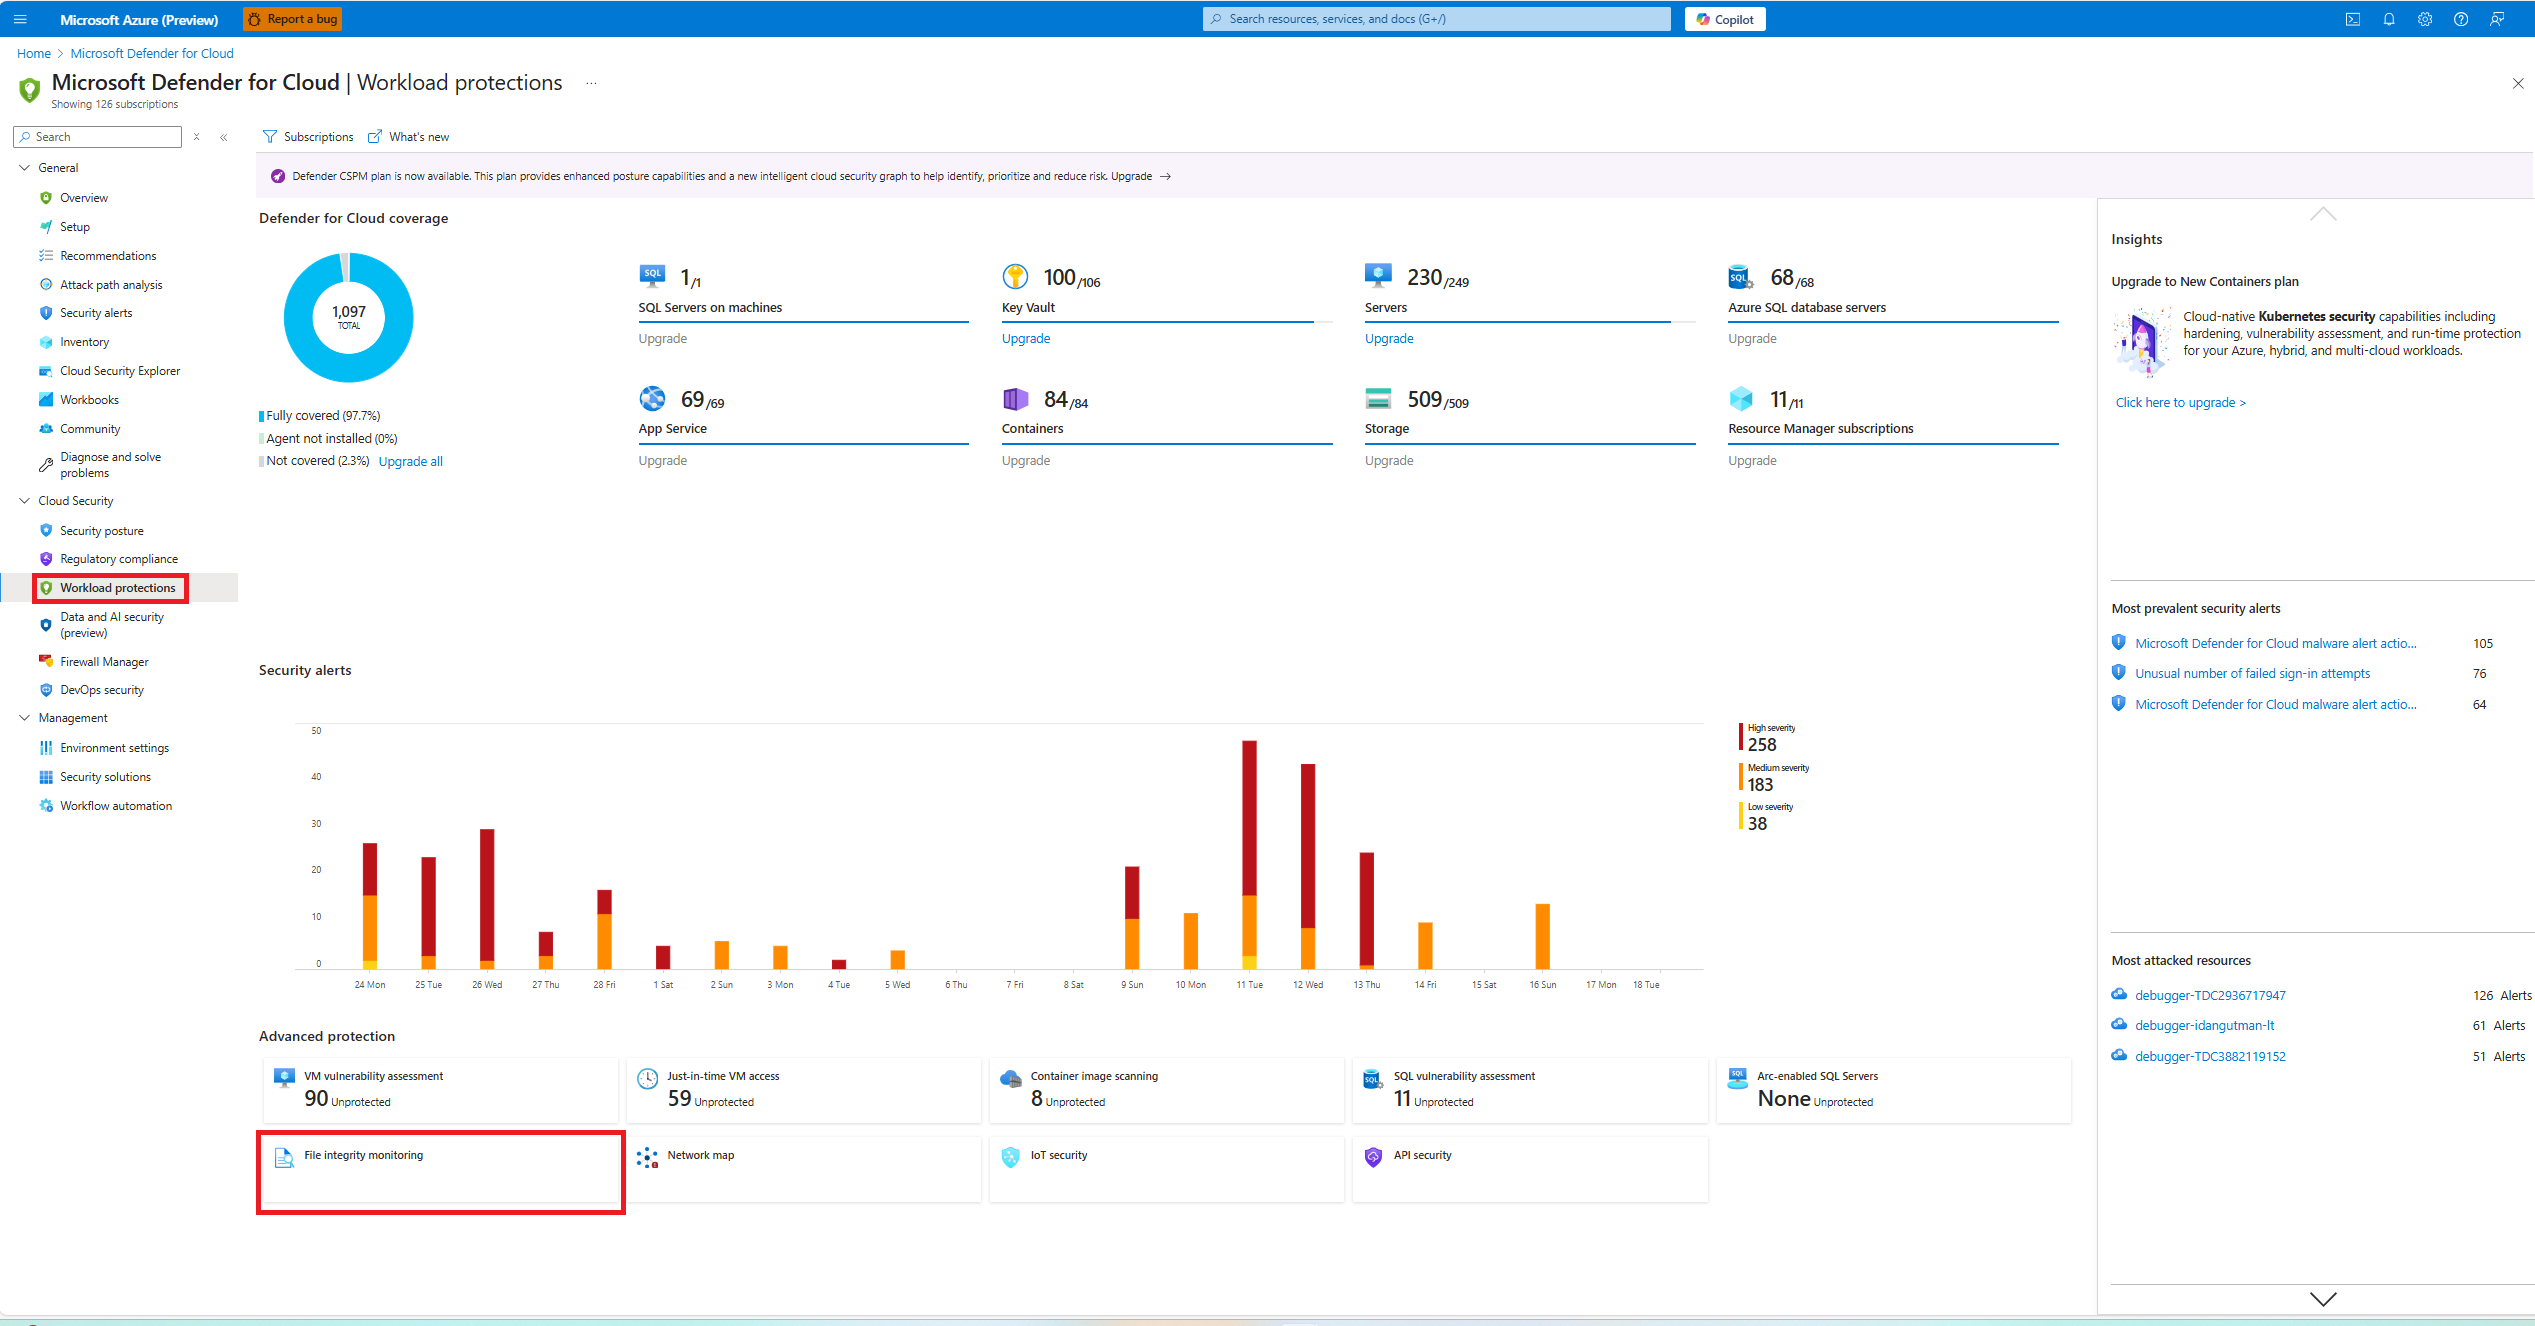Select Regulatory compliance menu item

pos(118,559)
